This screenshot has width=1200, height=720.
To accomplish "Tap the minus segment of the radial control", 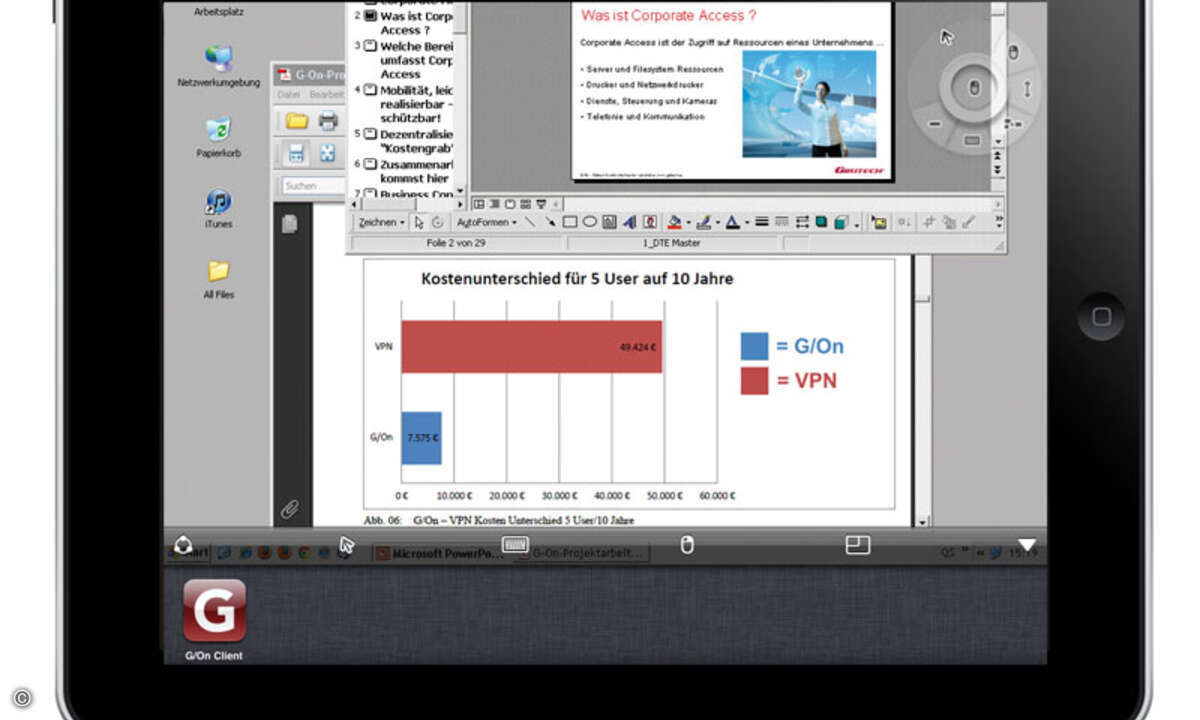I will pyautogui.click(x=934, y=124).
